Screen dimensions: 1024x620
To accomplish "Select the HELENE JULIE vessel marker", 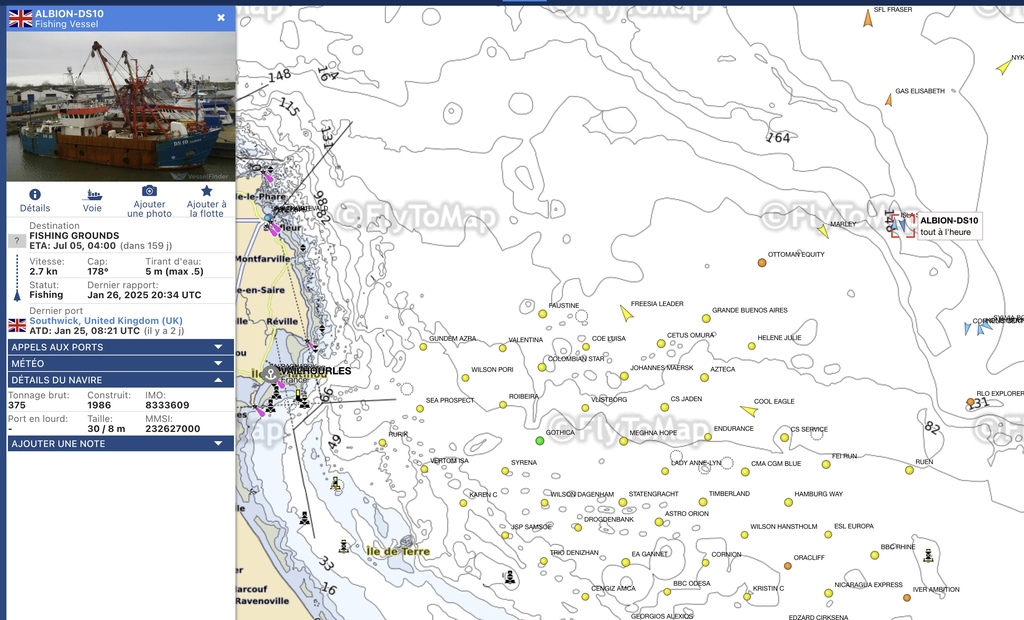I will pos(752,346).
